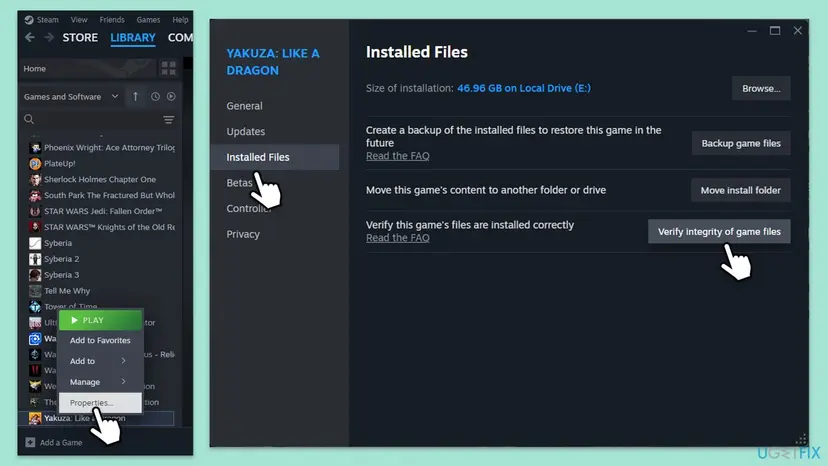Switch to the STORE tab
Image resolution: width=828 pixels, height=466 pixels.
click(x=80, y=38)
